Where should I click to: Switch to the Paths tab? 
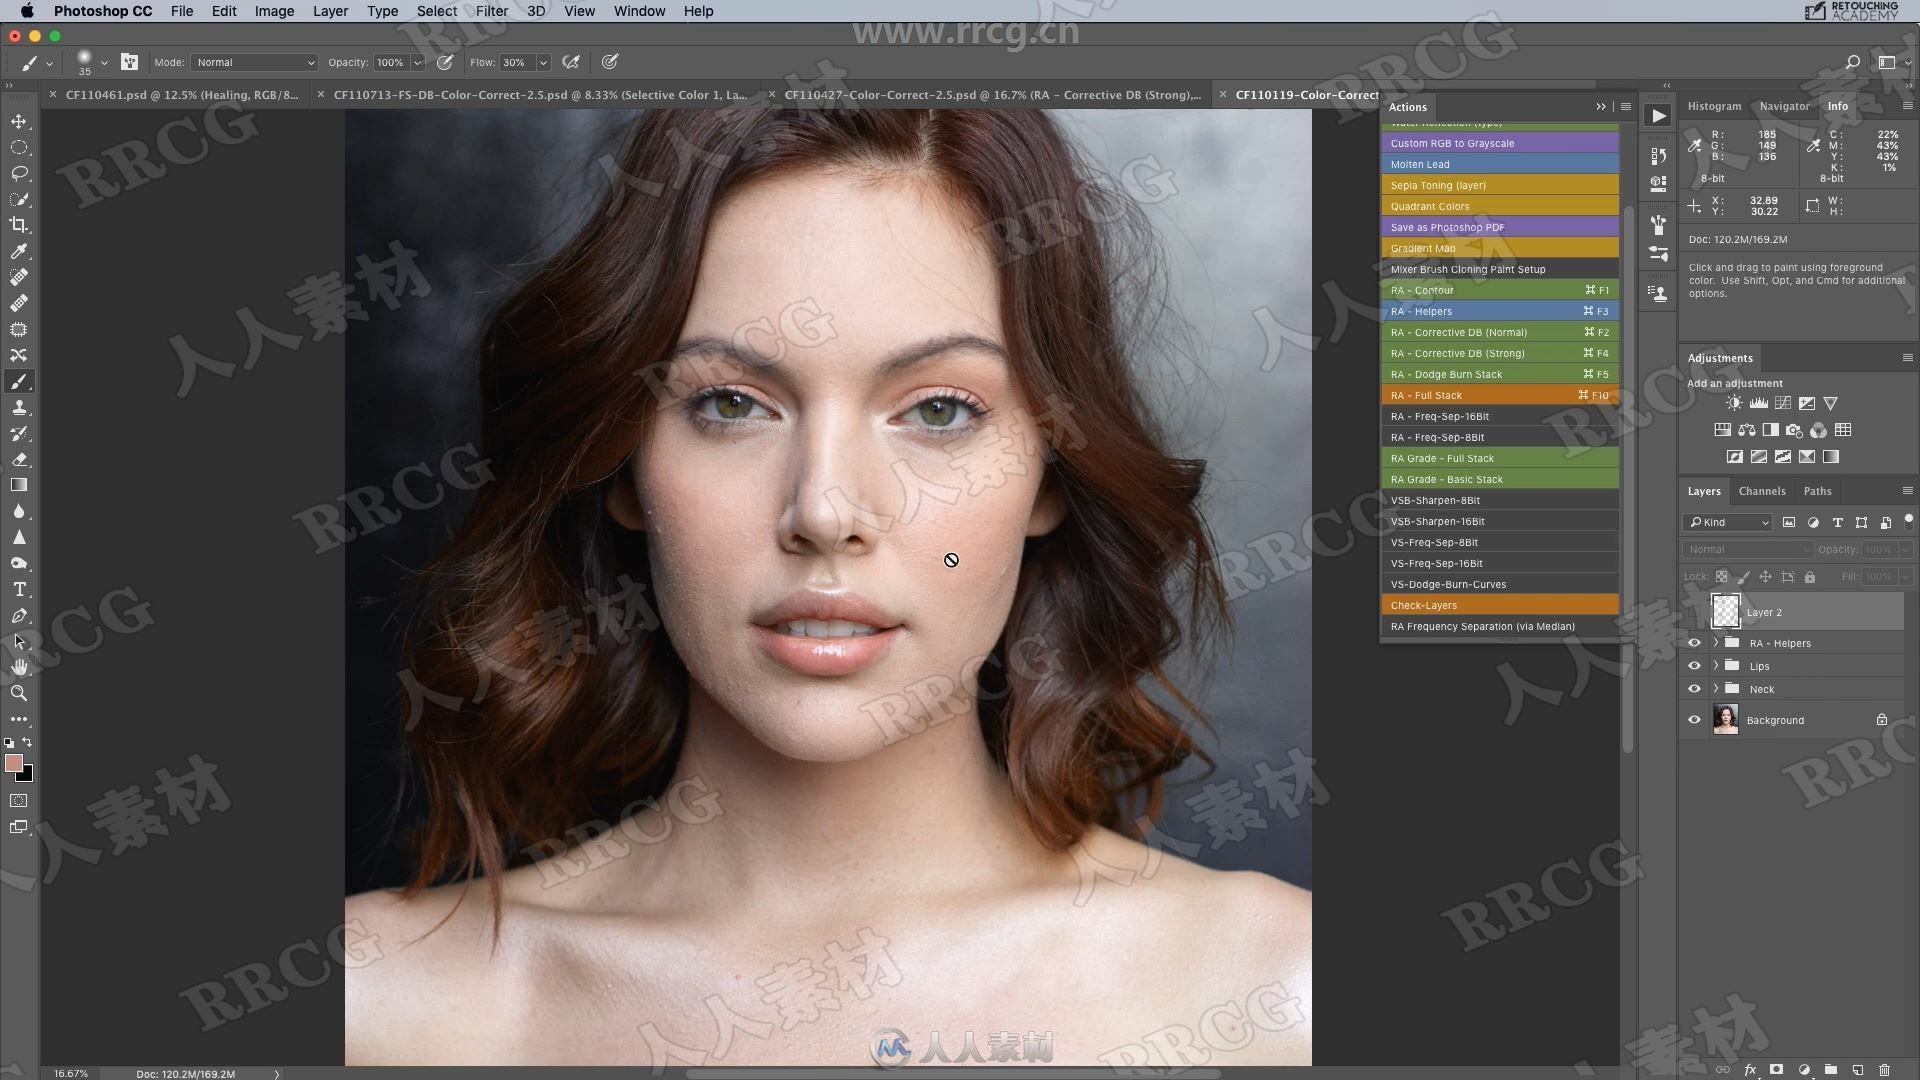[x=1818, y=491]
